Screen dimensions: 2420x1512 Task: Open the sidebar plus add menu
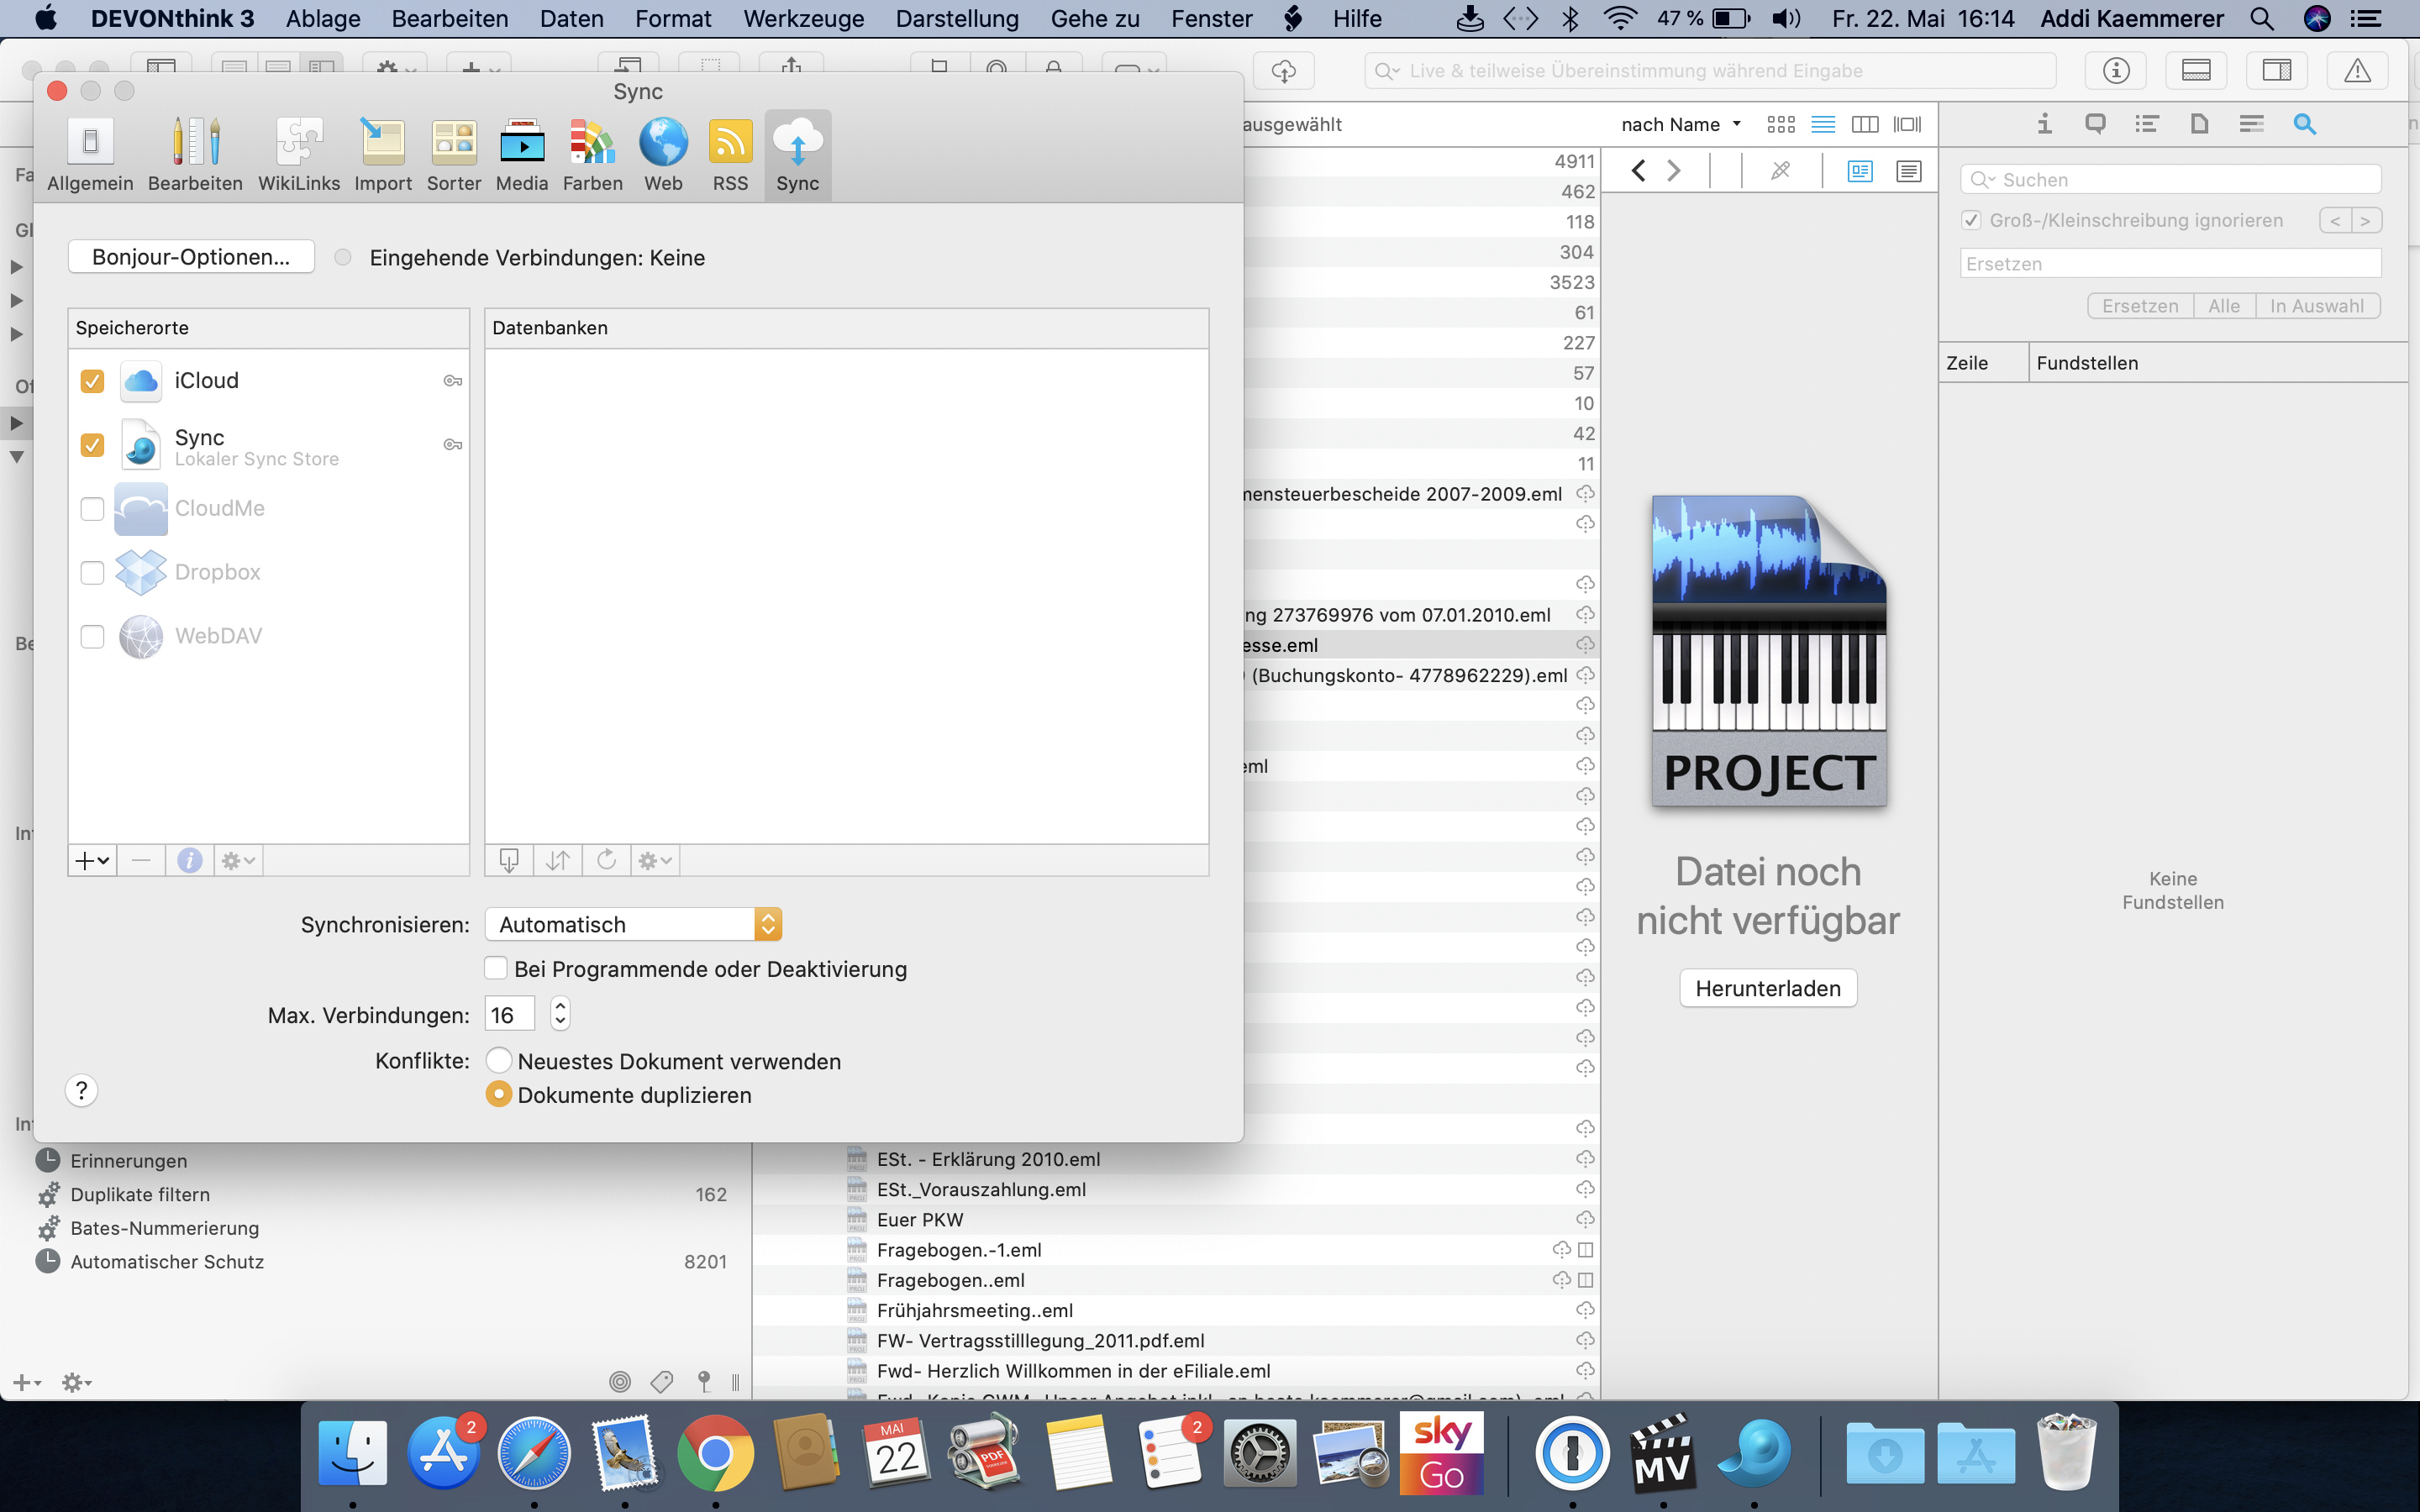click(x=27, y=1382)
